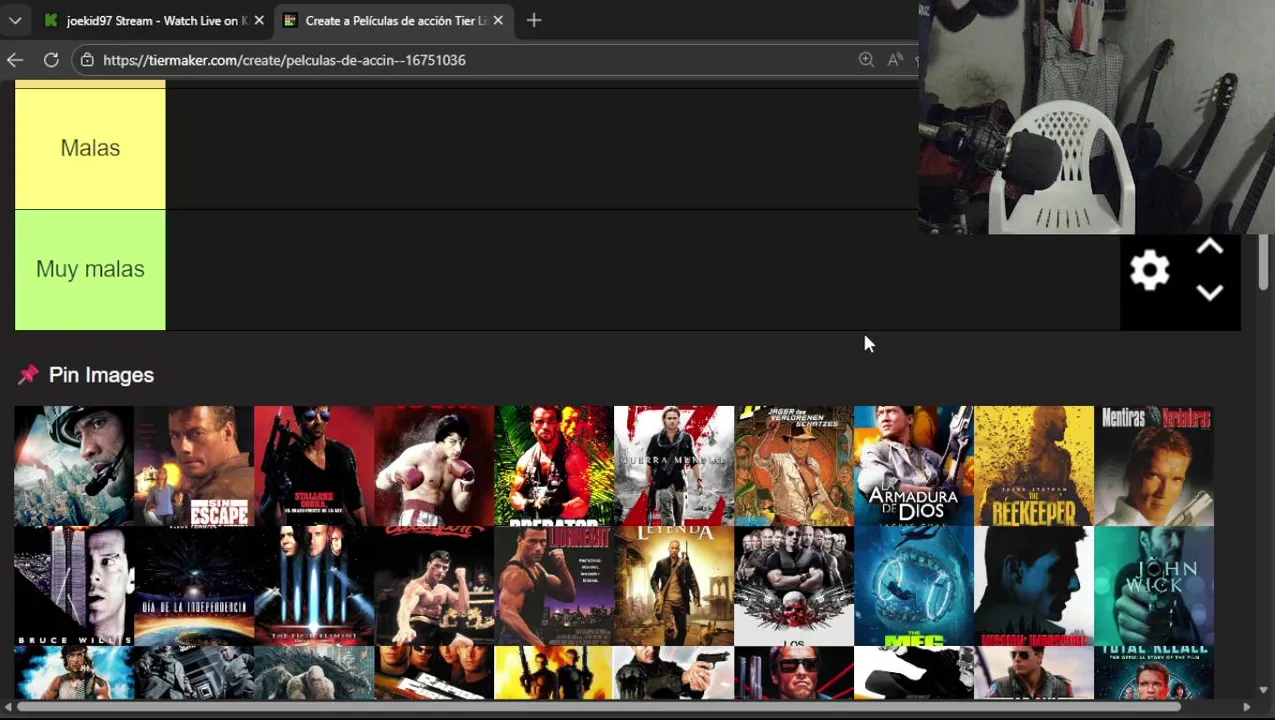Select the San Andreas helicopter pilot poster
1275x720 pixels.
point(74,466)
